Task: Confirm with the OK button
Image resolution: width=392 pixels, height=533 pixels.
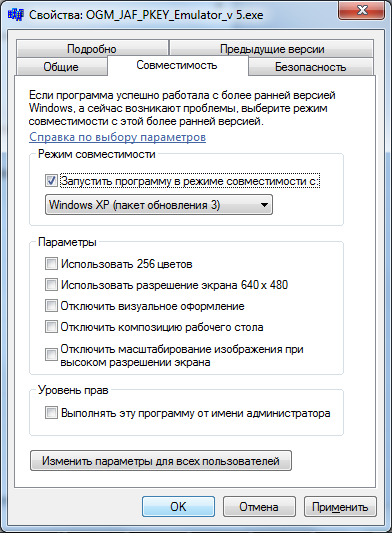Action: [178, 507]
